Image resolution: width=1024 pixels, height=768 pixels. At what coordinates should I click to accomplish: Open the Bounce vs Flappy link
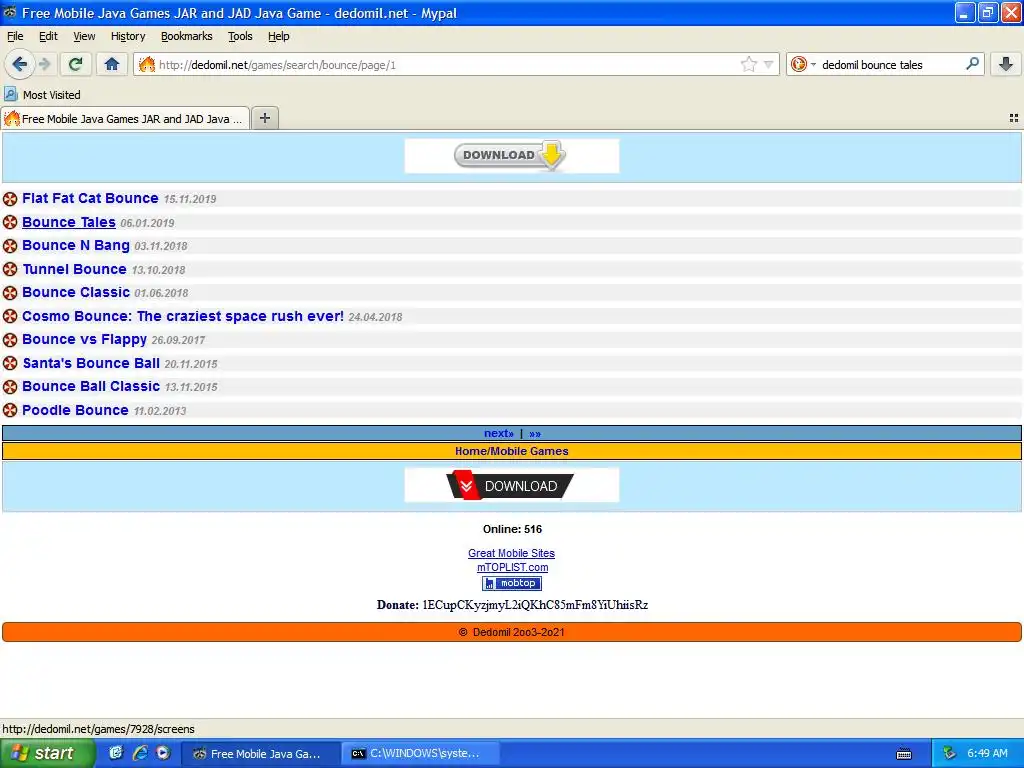(84, 340)
